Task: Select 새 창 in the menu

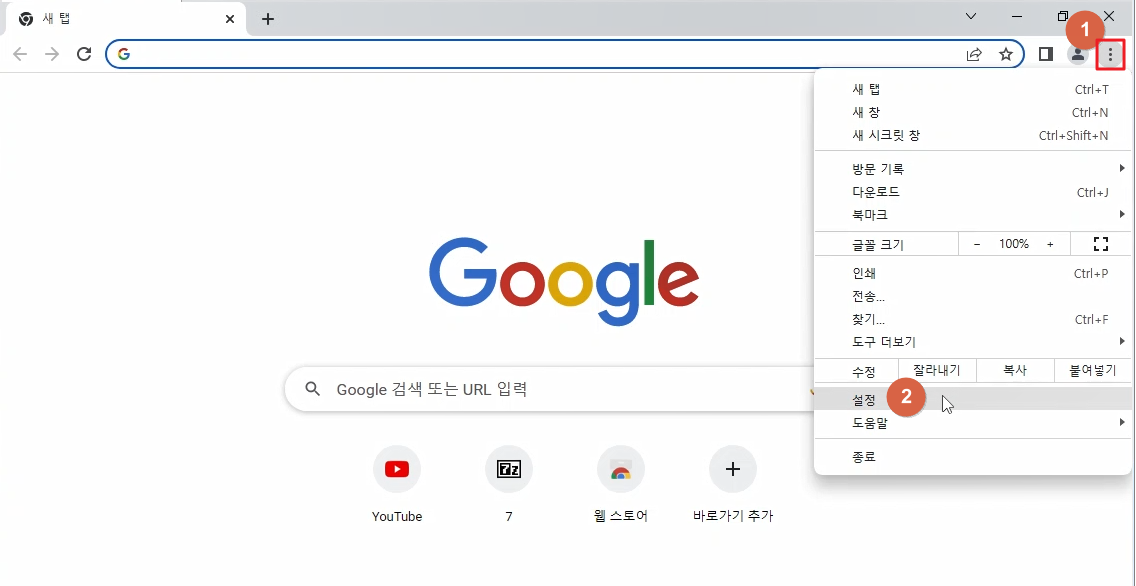Action: point(974,112)
